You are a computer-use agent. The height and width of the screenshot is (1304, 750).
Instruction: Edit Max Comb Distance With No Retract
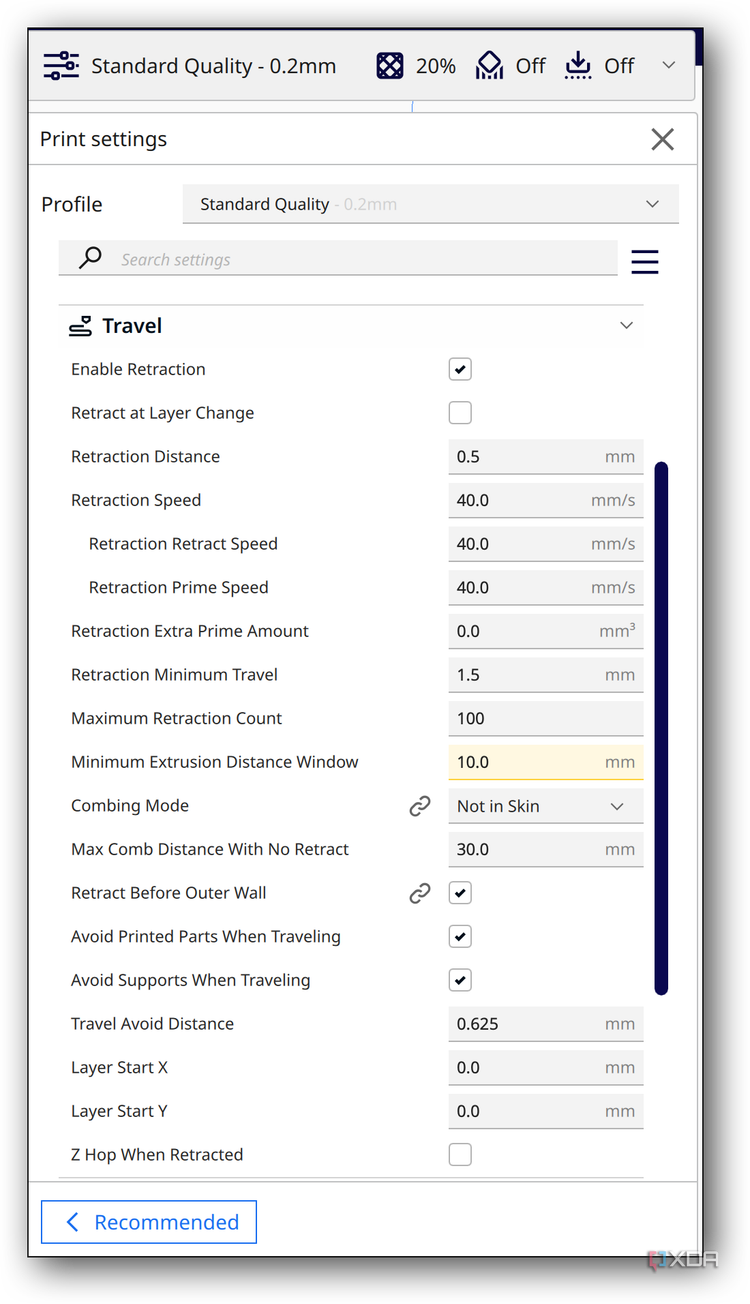coord(546,849)
